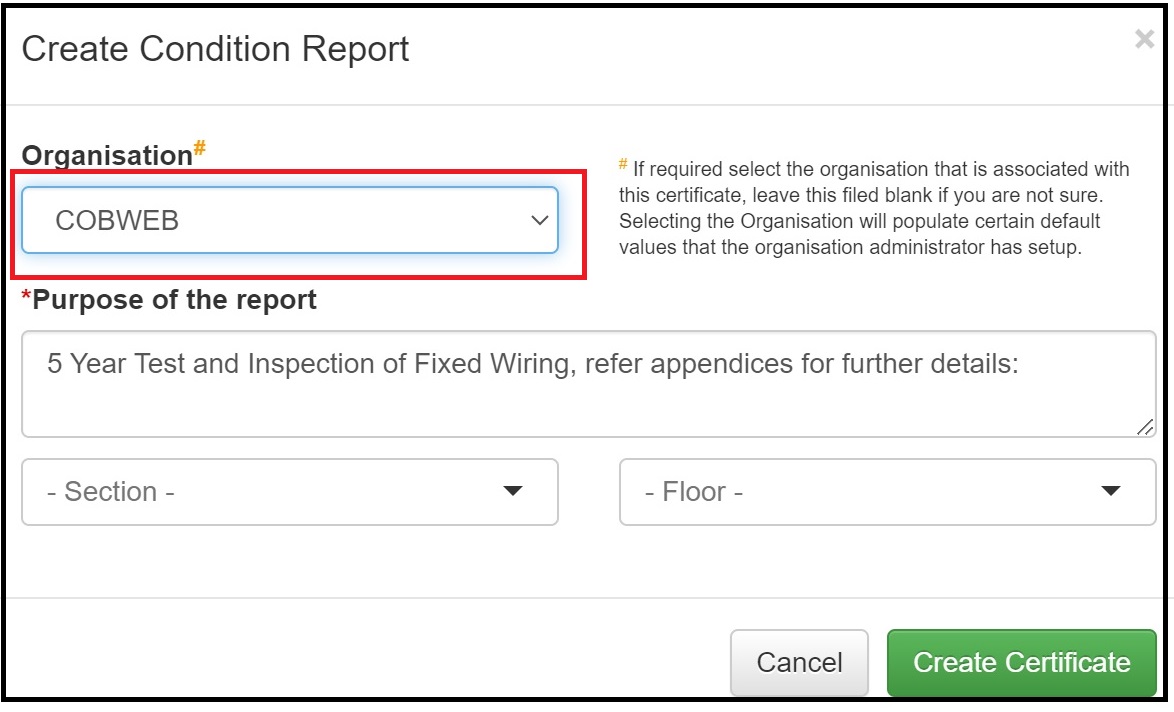Click the textarea resize grip handle

point(1143,428)
